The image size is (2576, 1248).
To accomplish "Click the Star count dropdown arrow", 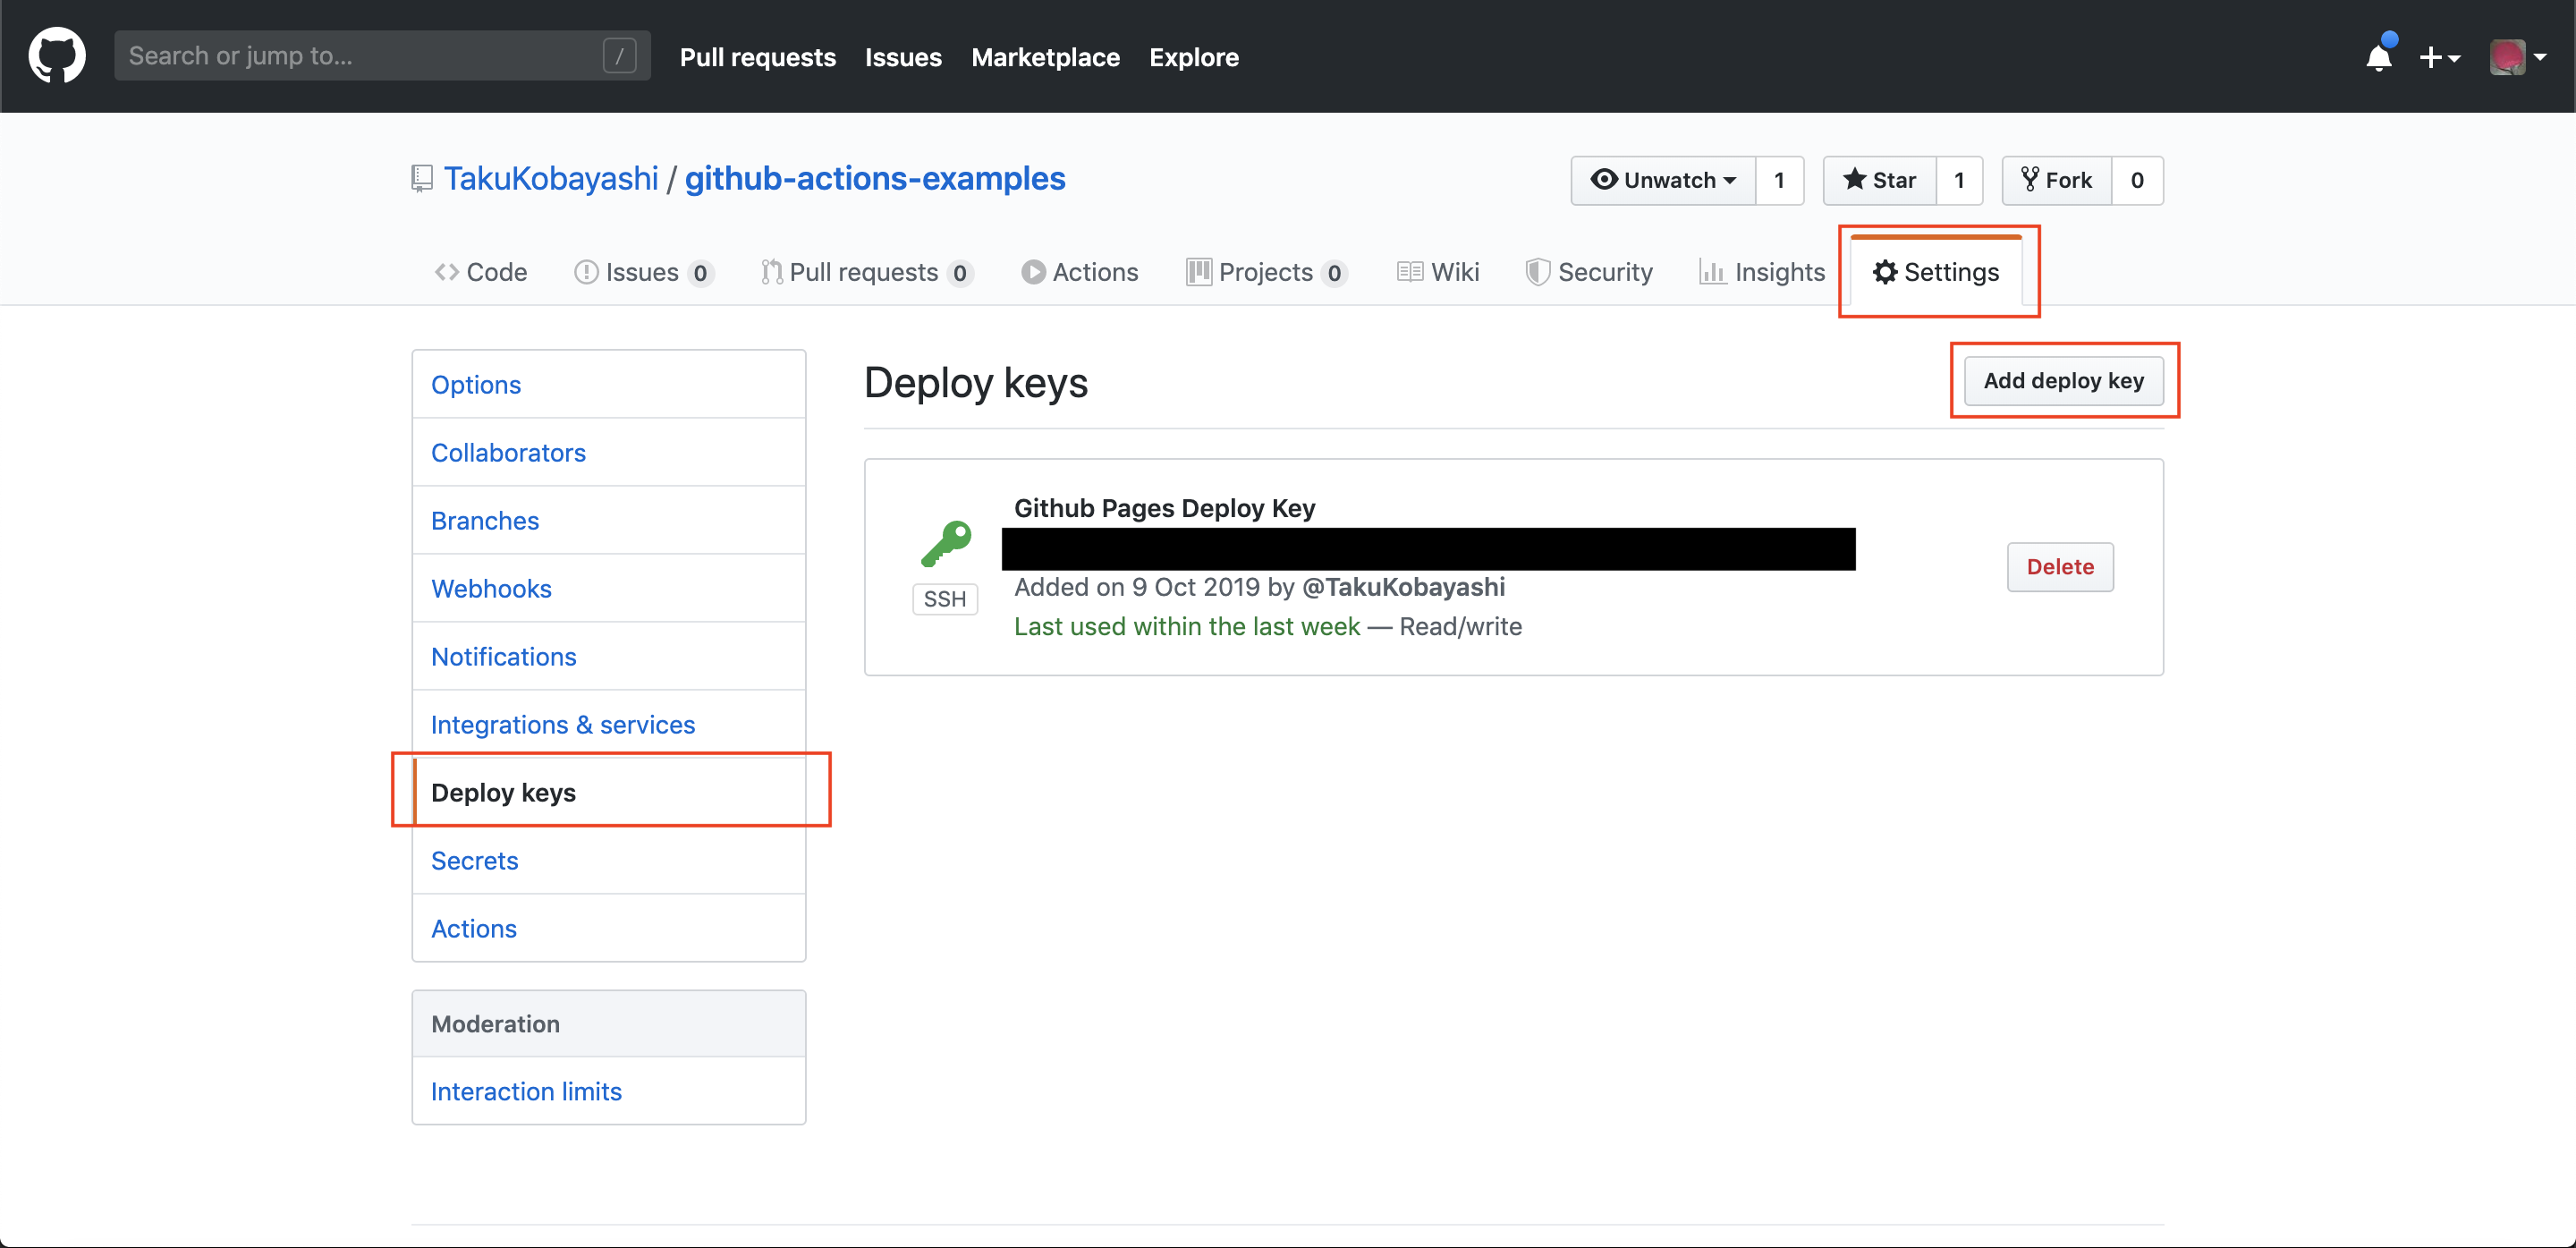I will click(x=1960, y=179).
